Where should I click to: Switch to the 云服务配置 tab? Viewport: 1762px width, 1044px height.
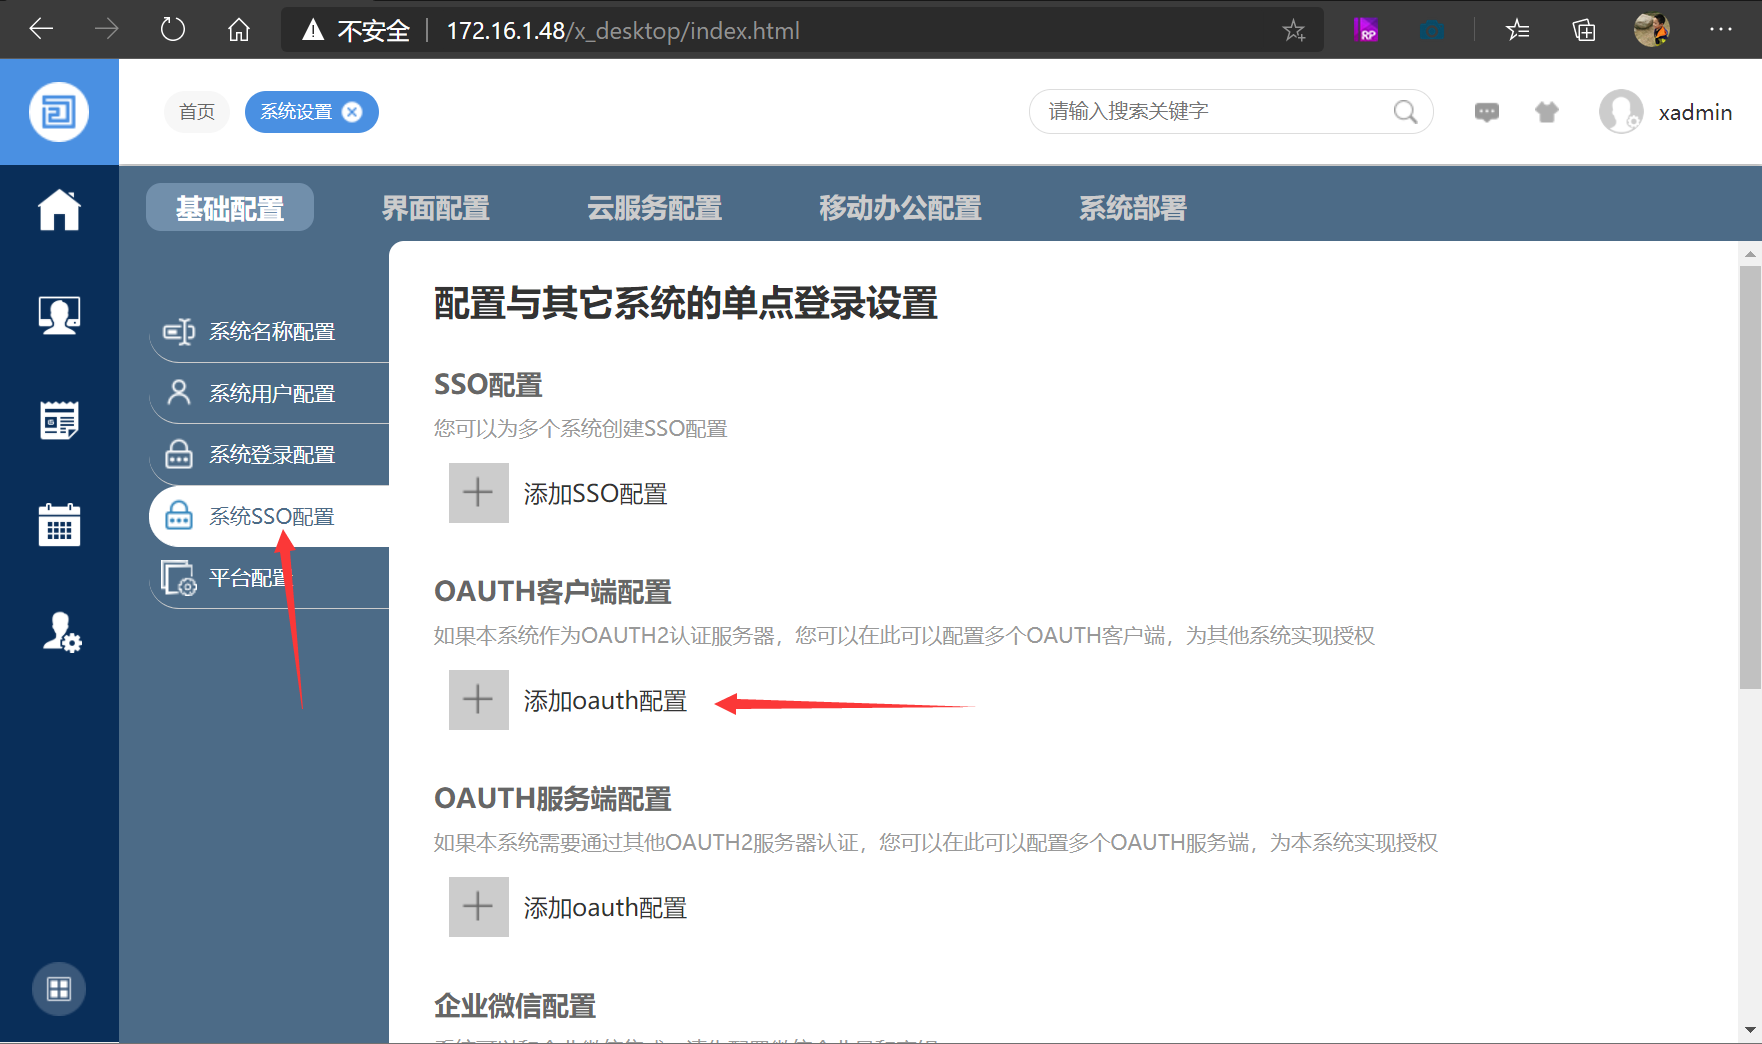(654, 208)
